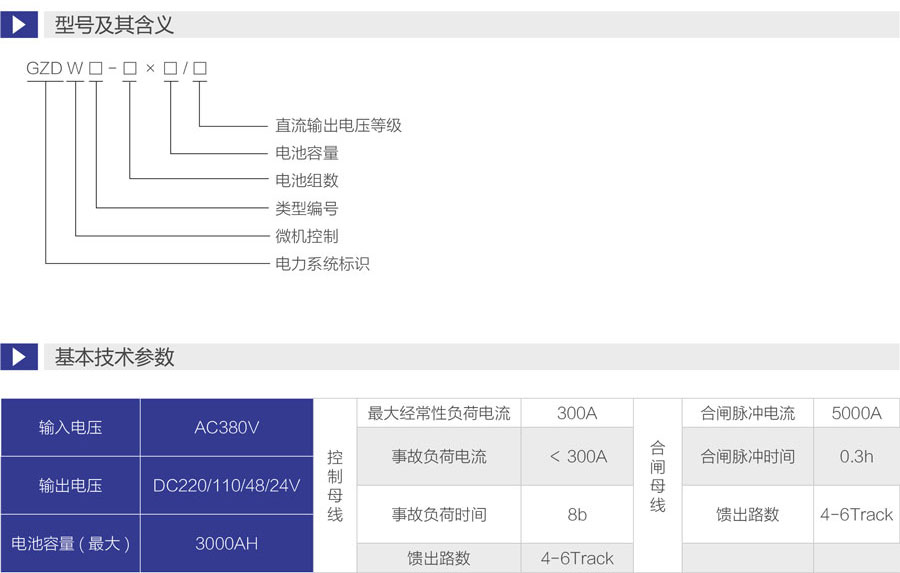Click the 类型编号 label

click(307, 209)
